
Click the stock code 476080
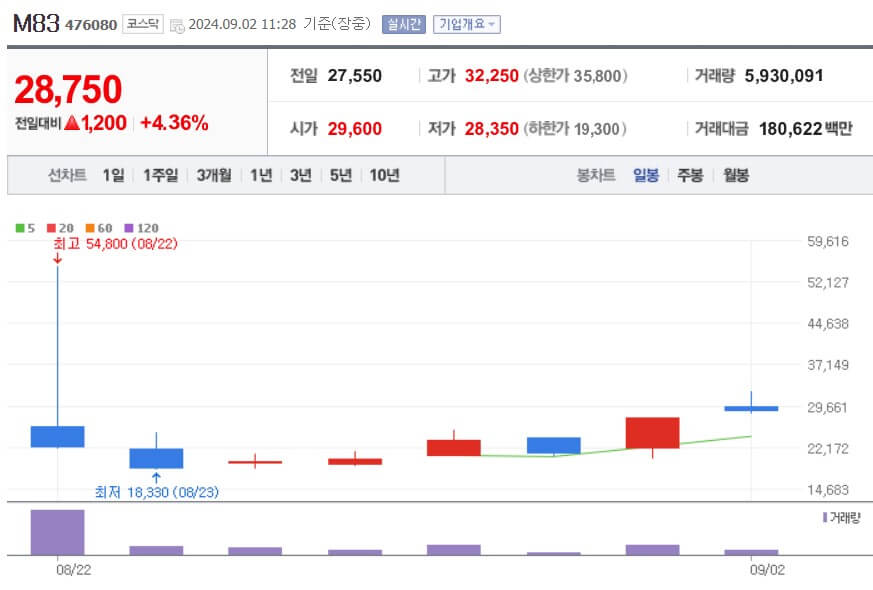(x=91, y=25)
